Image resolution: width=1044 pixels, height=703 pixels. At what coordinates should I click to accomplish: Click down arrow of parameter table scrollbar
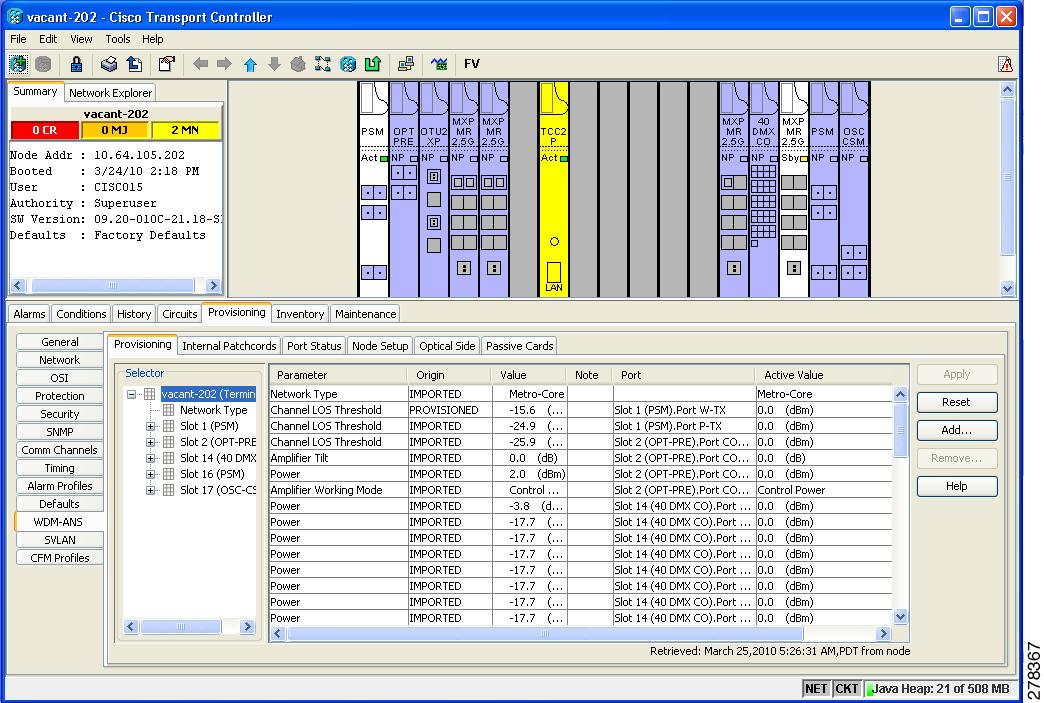pos(900,617)
